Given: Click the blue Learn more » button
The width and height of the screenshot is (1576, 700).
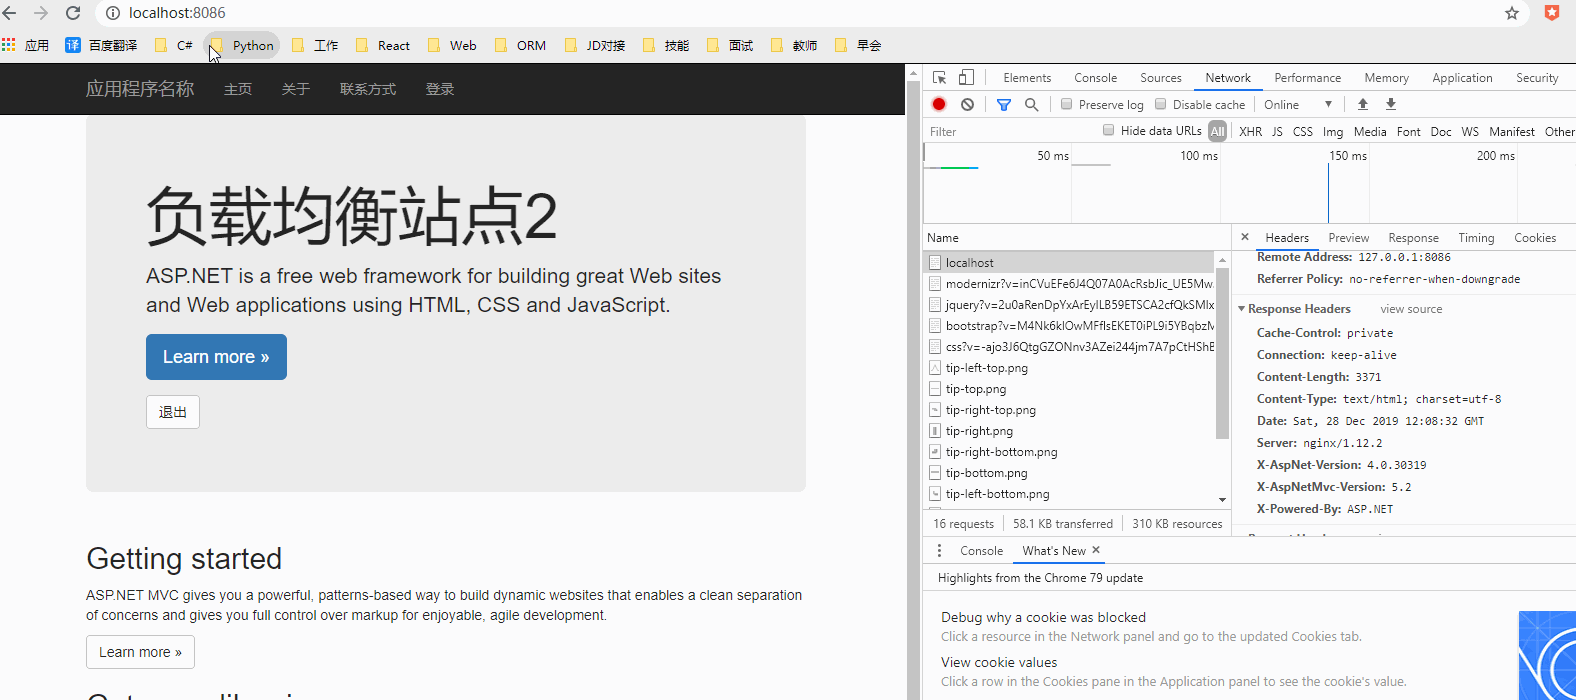Looking at the screenshot, I should tap(216, 357).
